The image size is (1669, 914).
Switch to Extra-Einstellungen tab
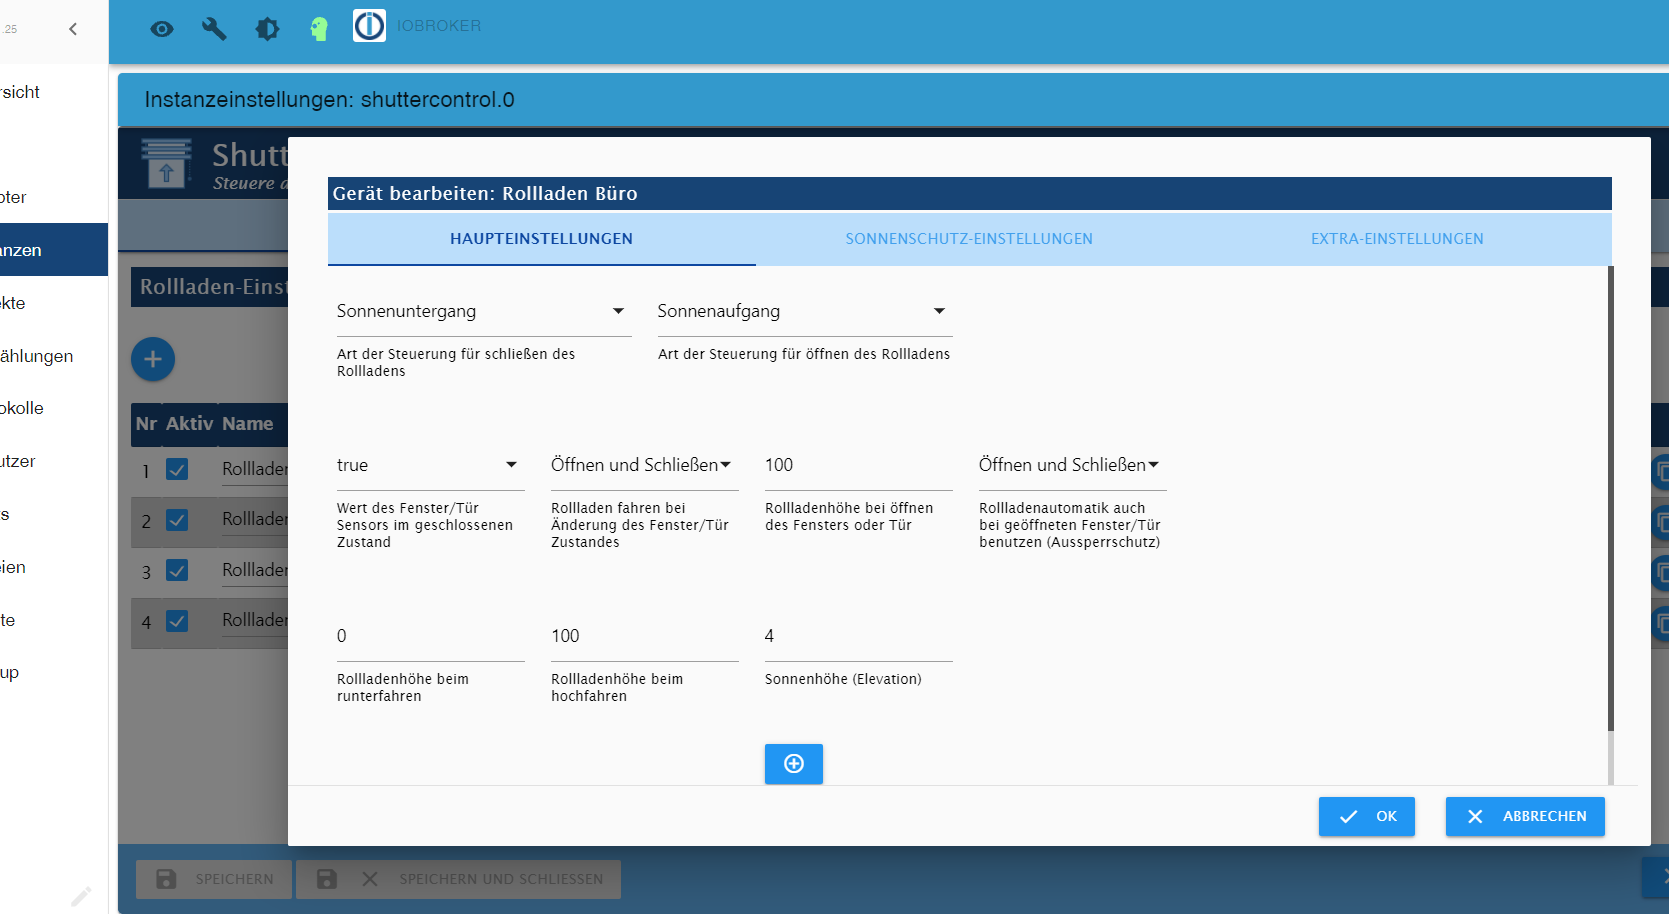(x=1397, y=239)
